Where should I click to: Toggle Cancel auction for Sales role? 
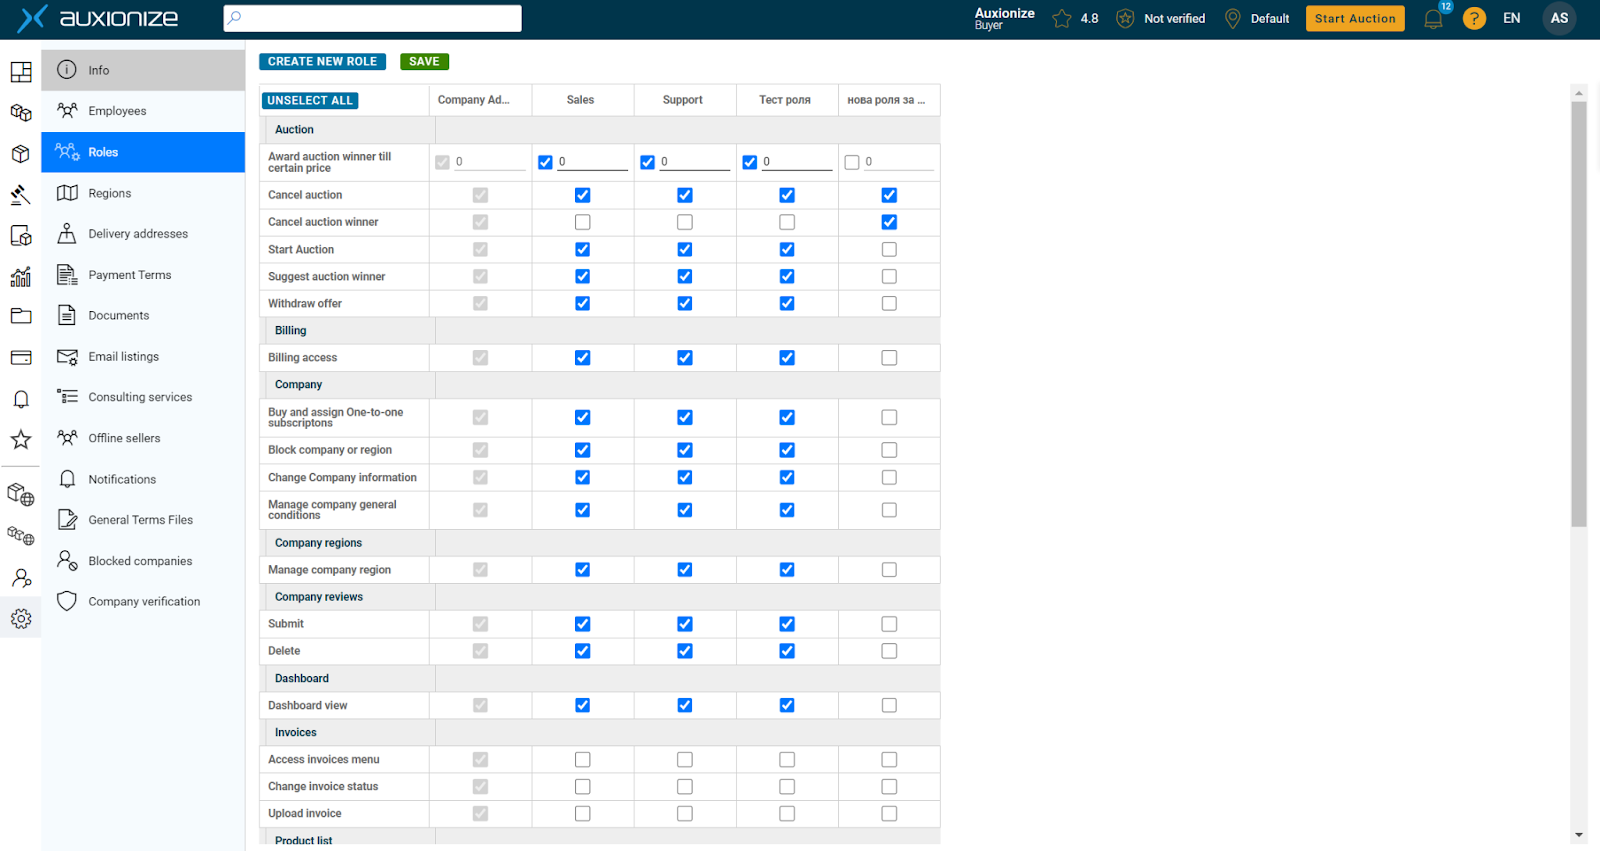583,195
